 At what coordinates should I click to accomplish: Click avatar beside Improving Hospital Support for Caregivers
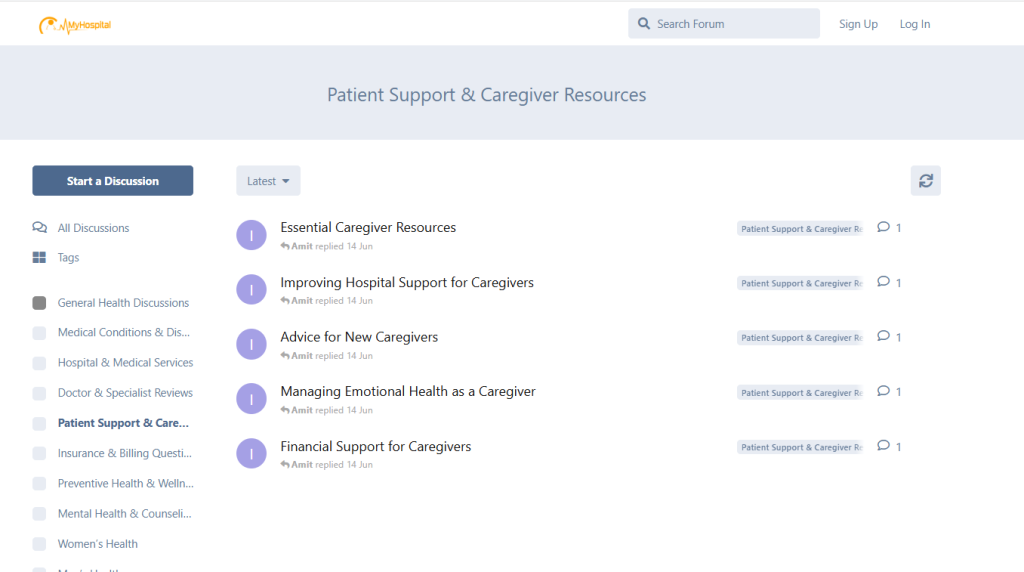tap(251, 290)
